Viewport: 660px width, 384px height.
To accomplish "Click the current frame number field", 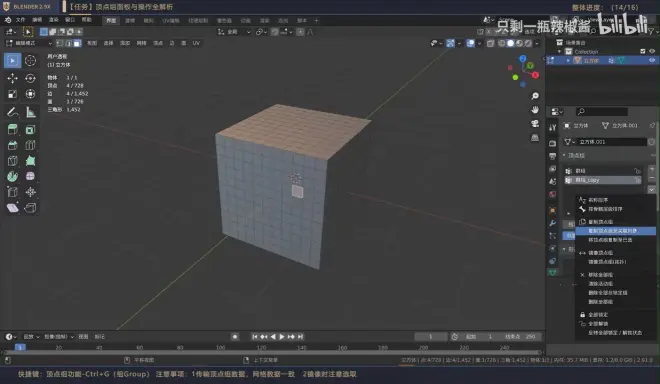I will click(431, 336).
